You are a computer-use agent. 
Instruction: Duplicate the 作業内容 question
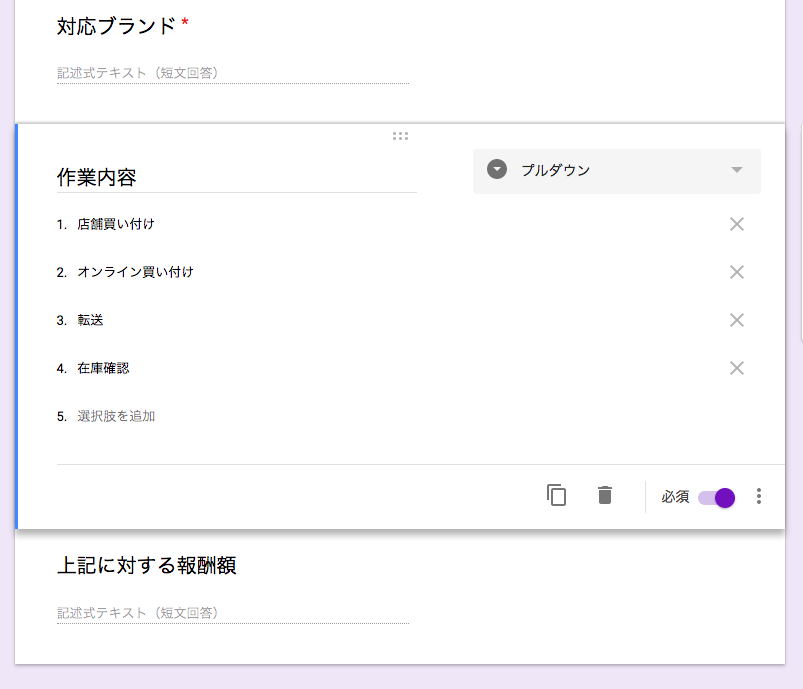click(x=556, y=495)
